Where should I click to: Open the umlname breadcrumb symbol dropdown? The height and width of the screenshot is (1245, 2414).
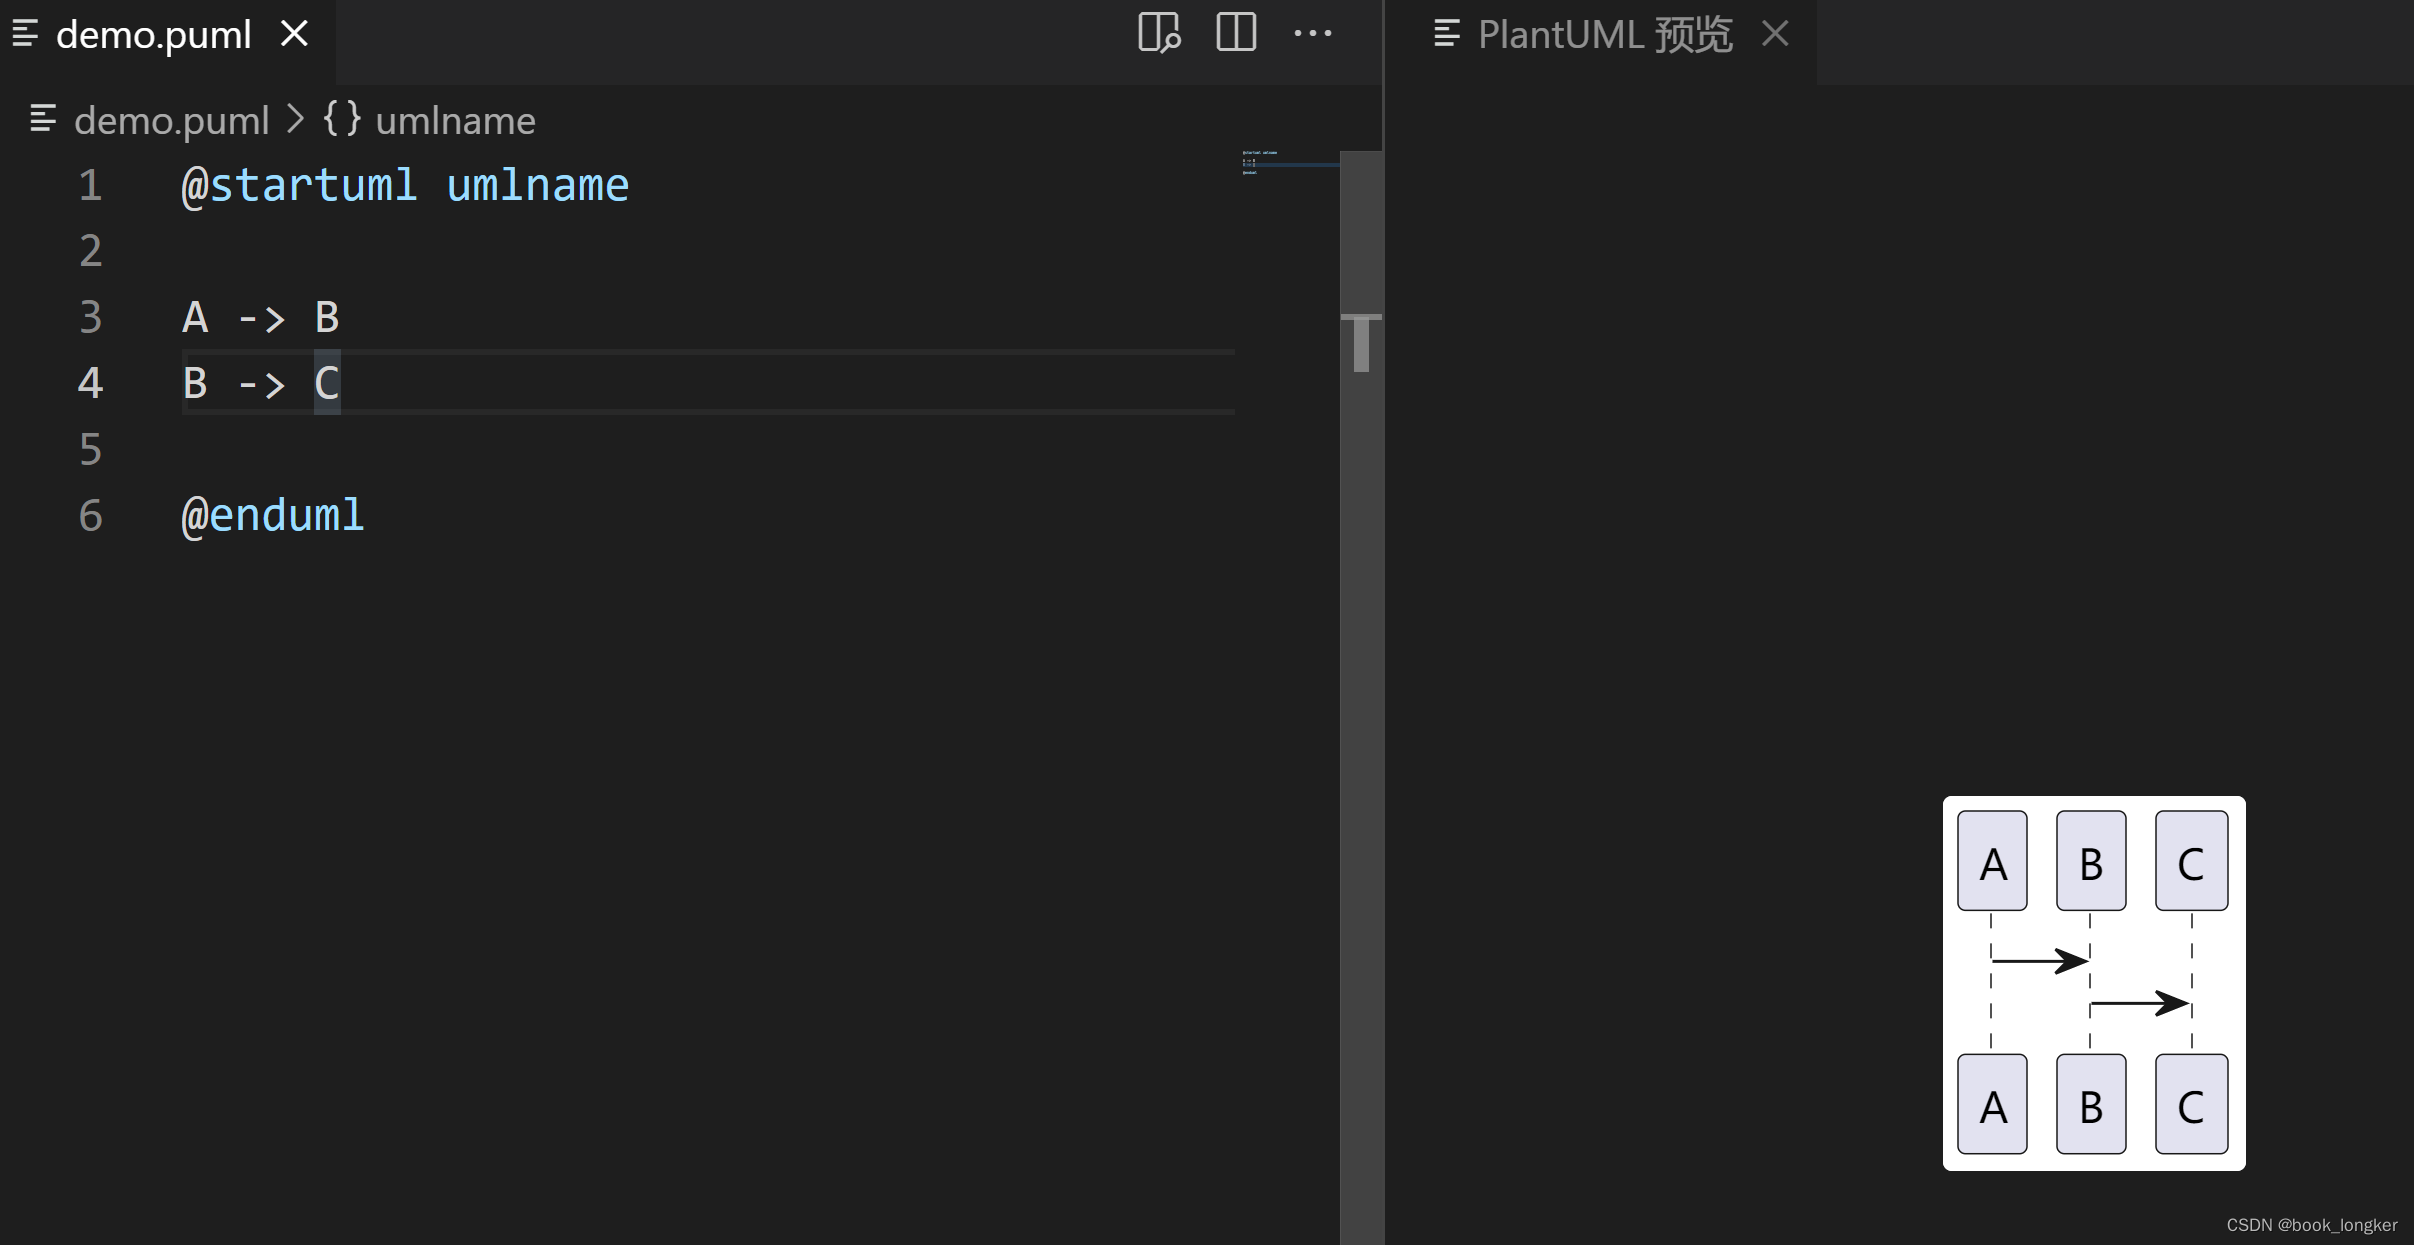(x=455, y=121)
